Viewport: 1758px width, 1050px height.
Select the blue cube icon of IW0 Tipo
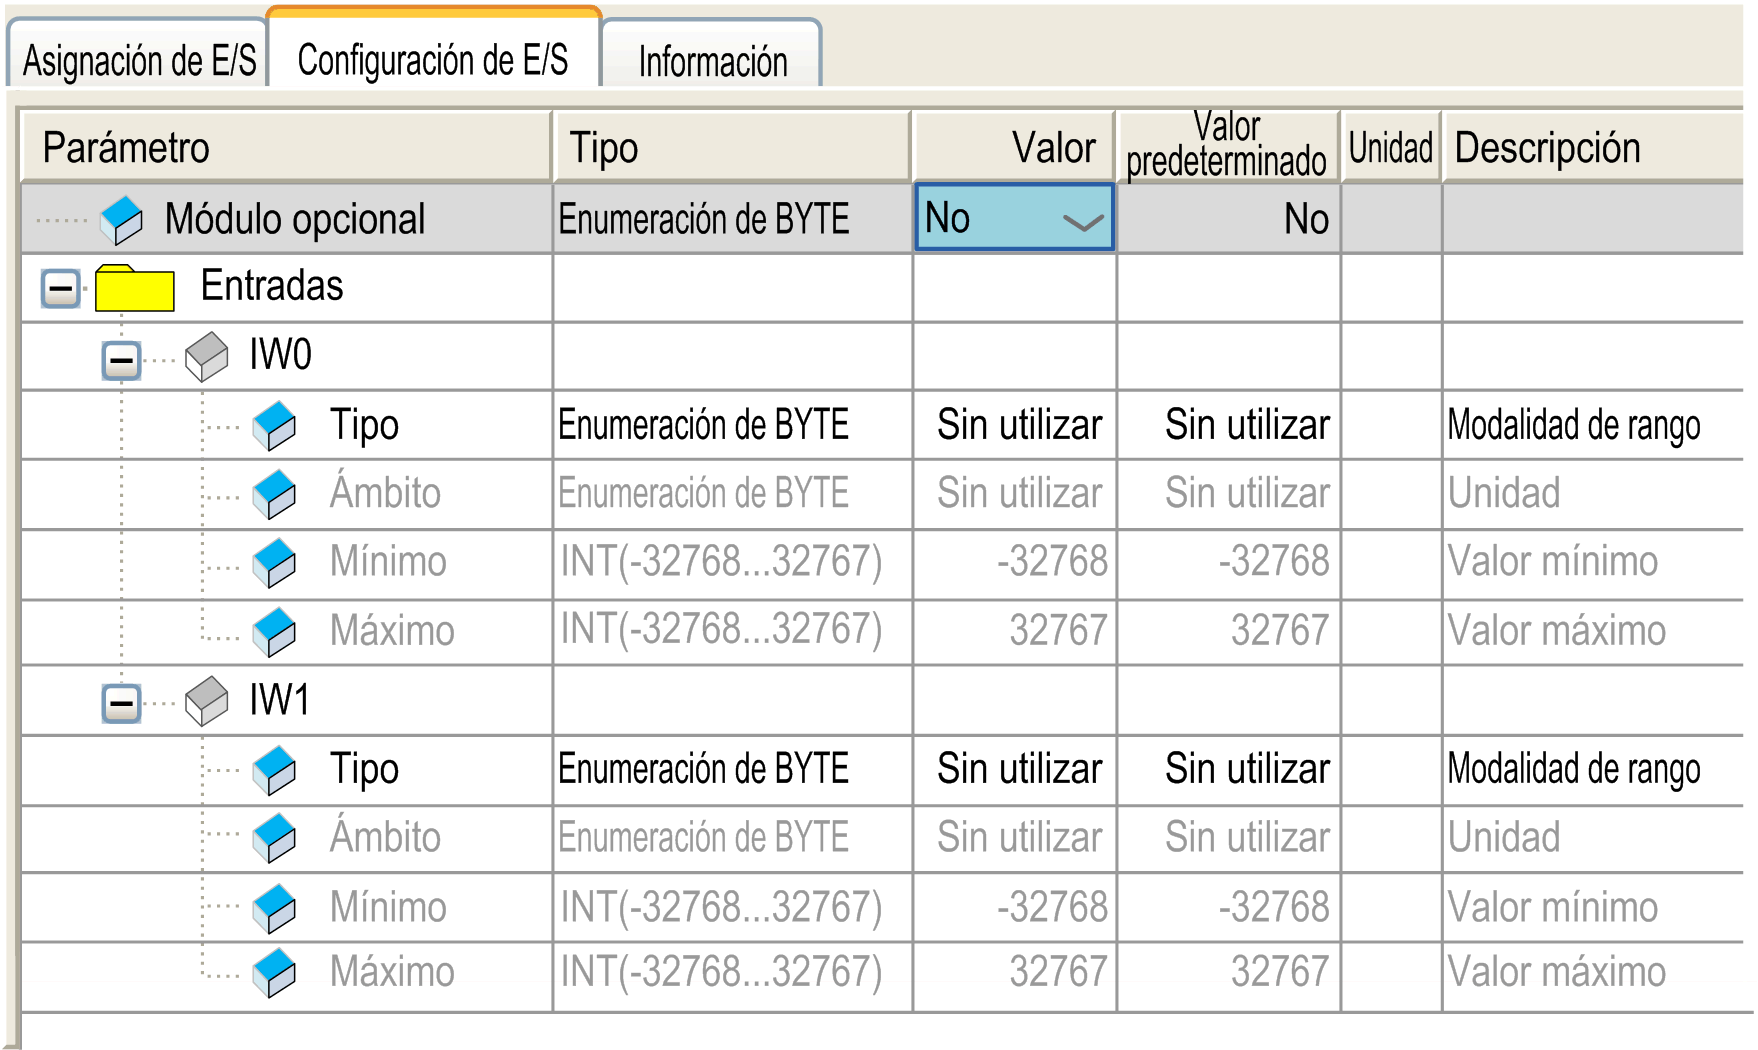click(274, 426)
